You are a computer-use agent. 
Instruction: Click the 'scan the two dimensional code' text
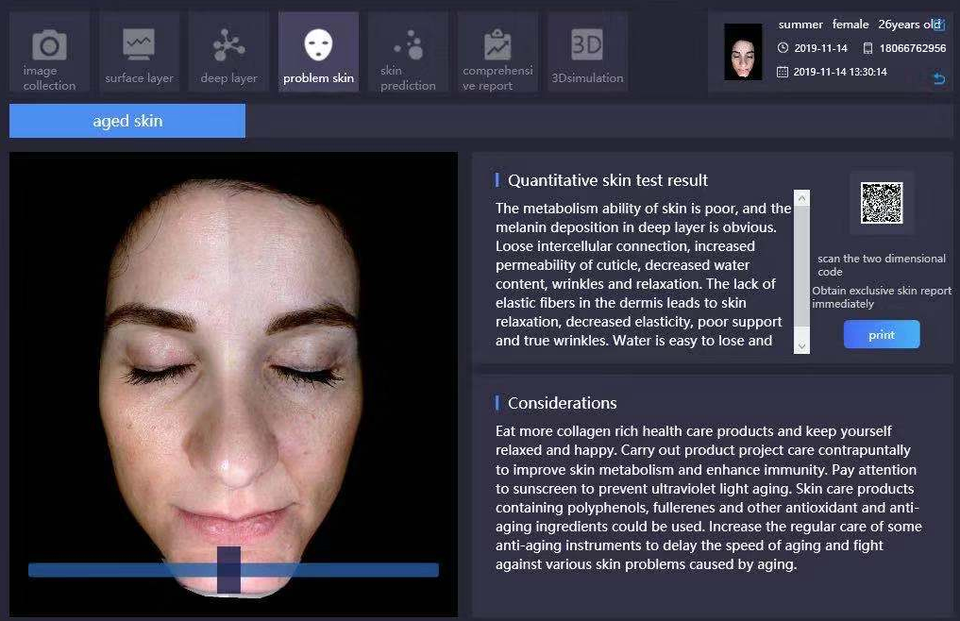coord(882,265)
